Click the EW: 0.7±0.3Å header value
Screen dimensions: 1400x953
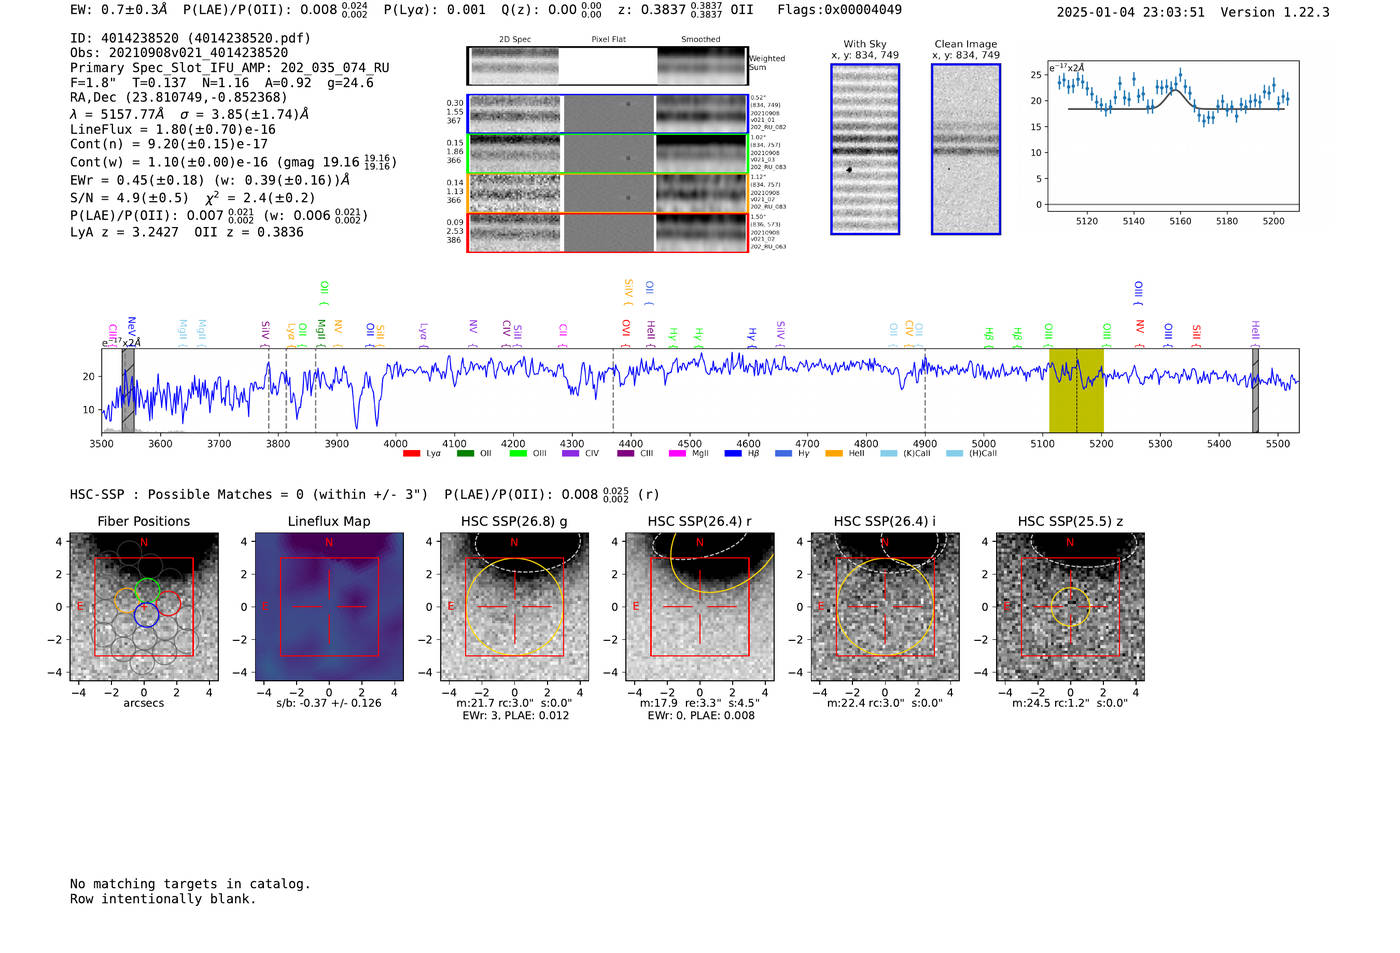[x=120, y=10]
